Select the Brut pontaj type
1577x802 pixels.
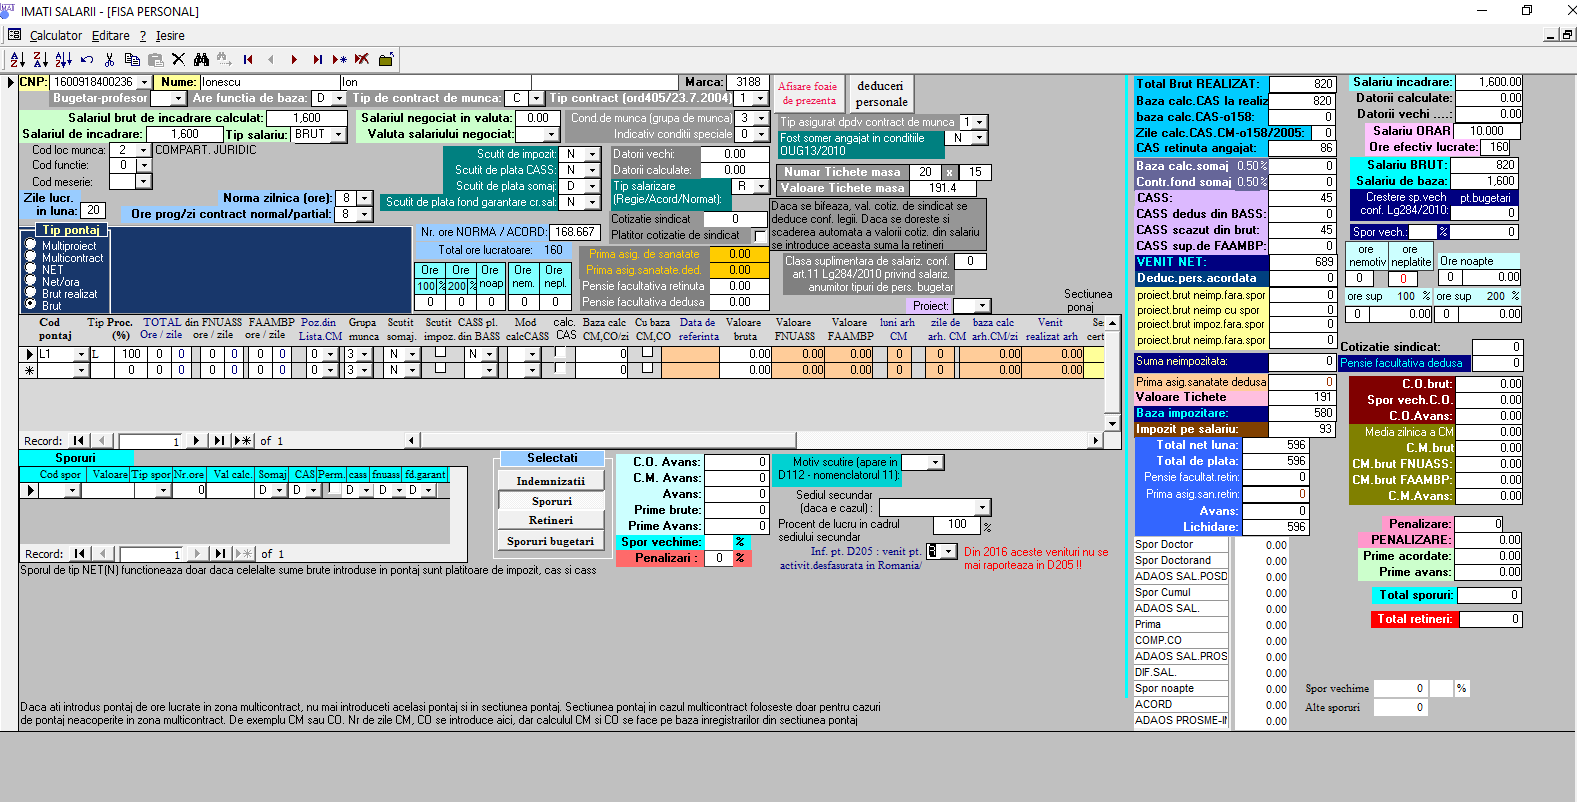31,305
